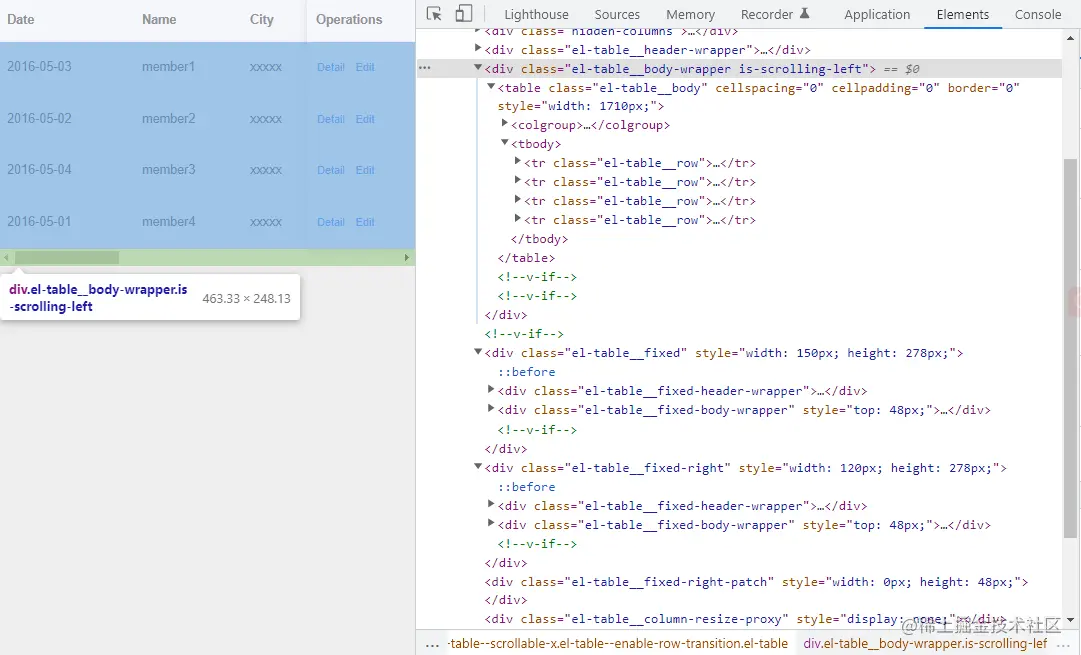This screenshot has height=655, width=1081.
Task: Open the Application tab
Action: [x=877, y=14]
